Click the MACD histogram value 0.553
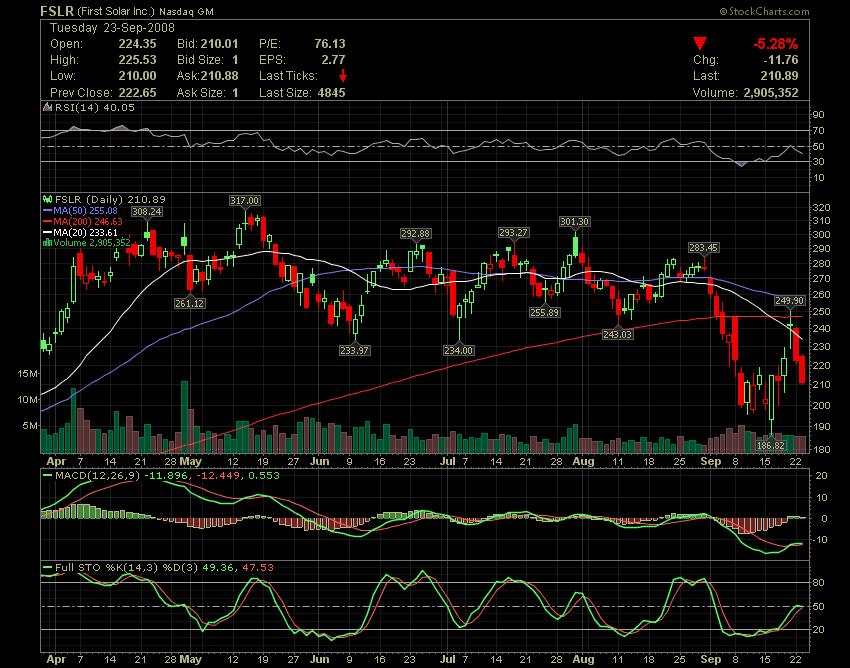The width and height of the screenshot is (850, 668). point(263,476)
